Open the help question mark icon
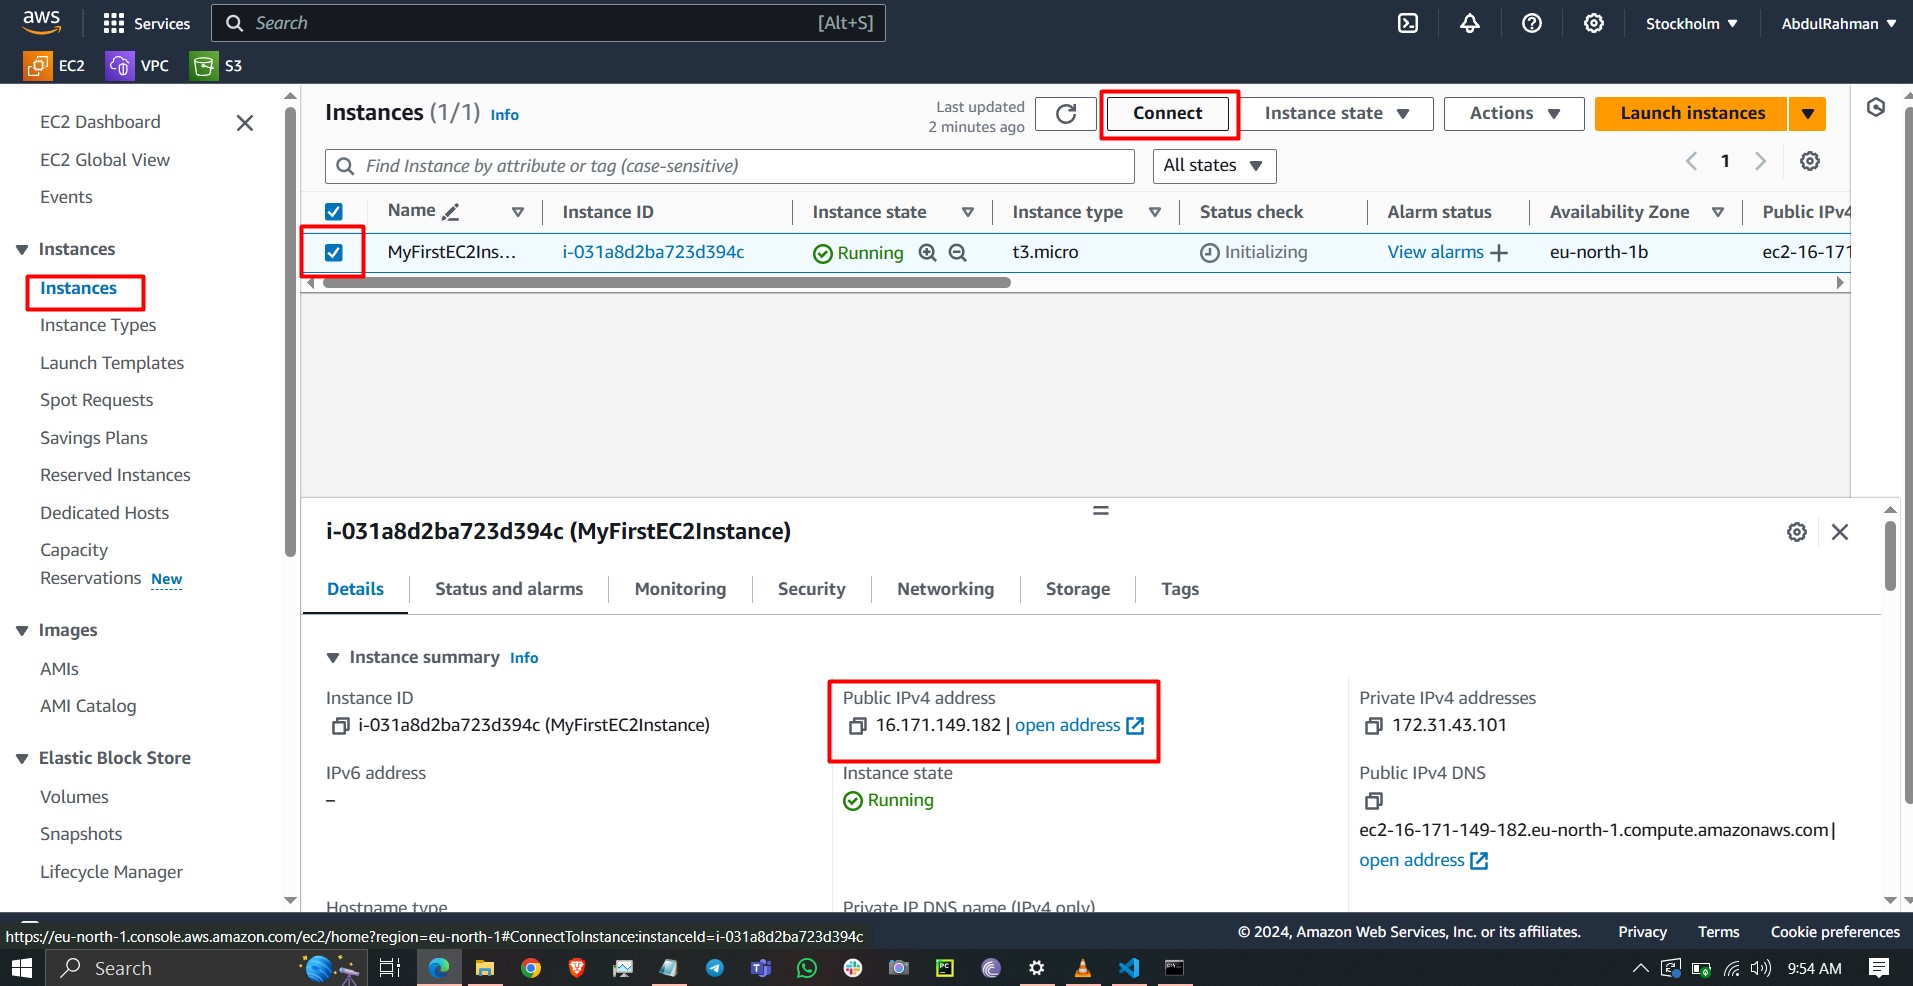This screenshot has height=986, width=1913. click(1532, 23)
